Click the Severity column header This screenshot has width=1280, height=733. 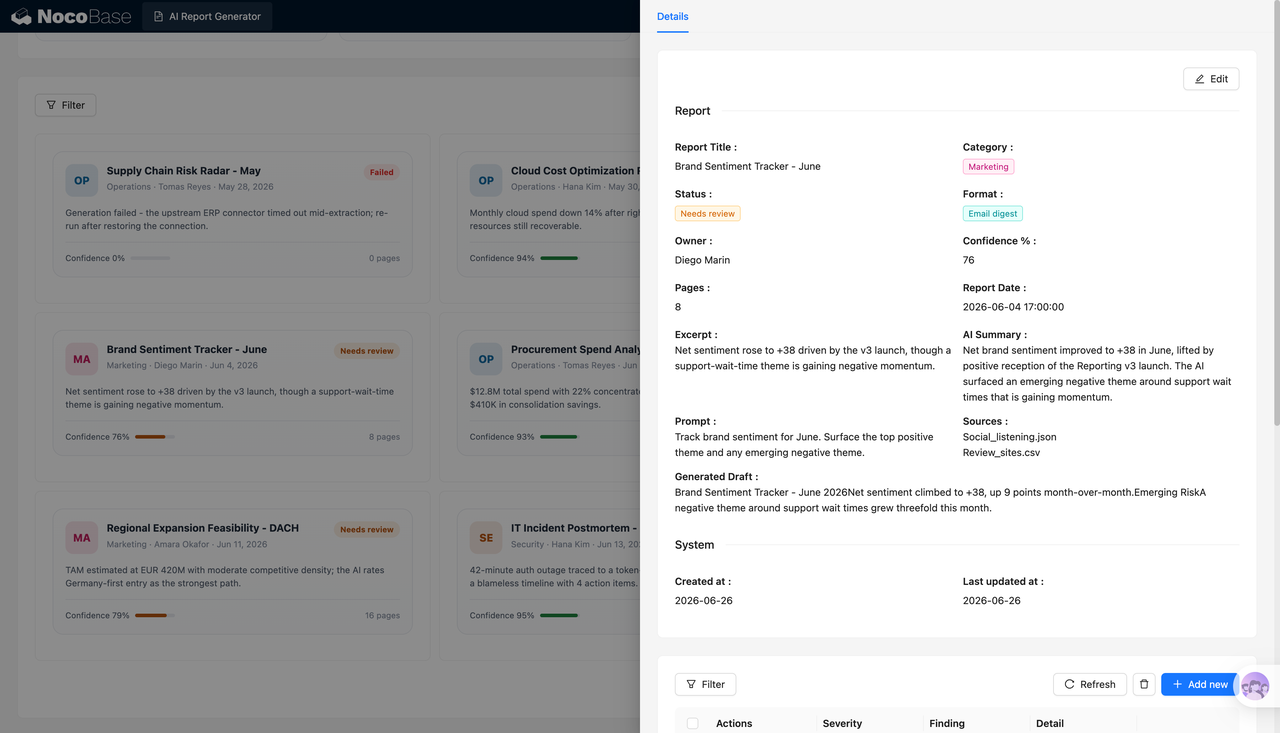point(842,723)
